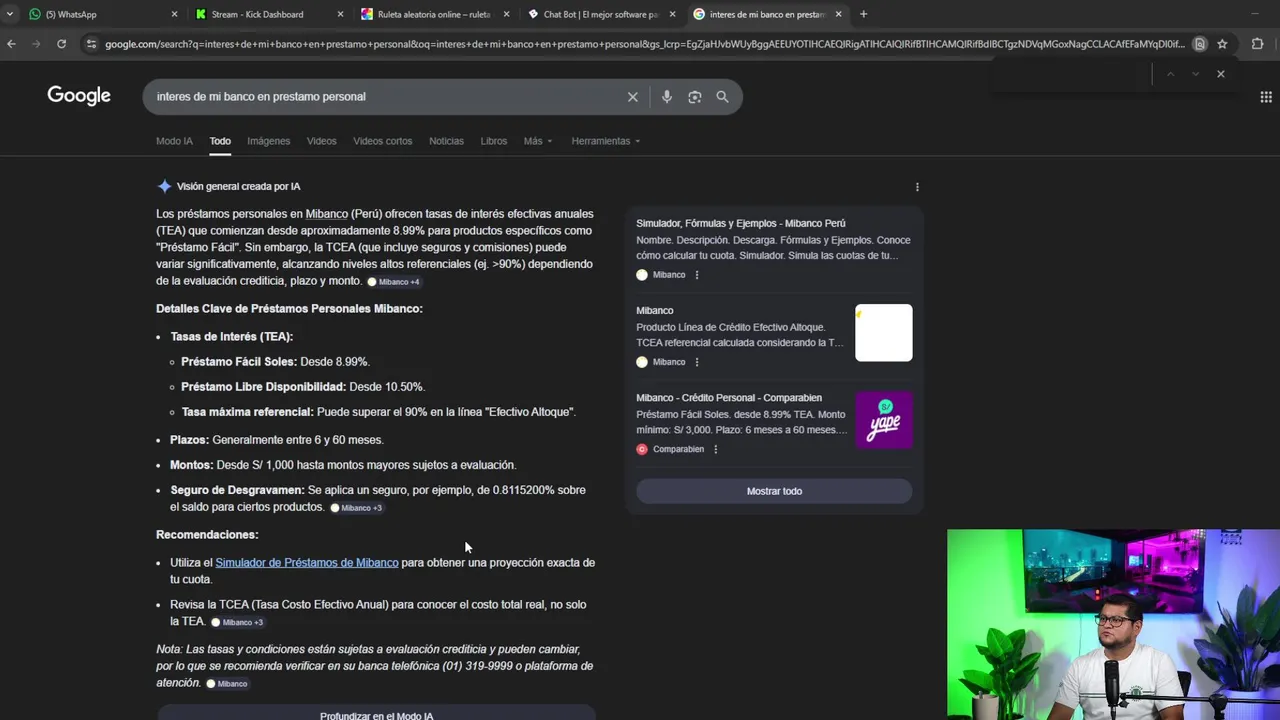Open options for Comparabien source
Viewport: 1280px width, 720px height.
[x=715, y=449]
